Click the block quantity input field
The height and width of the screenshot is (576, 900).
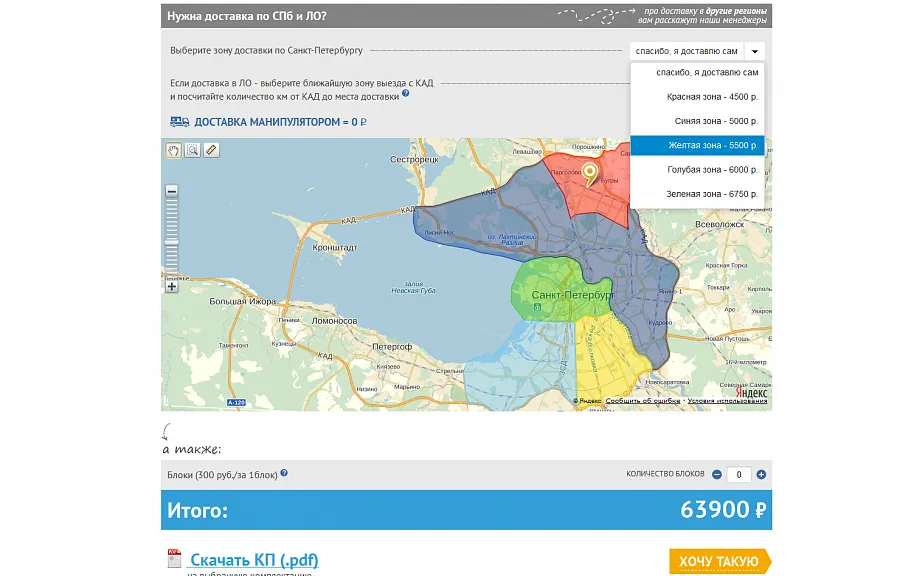click(739, 474)
